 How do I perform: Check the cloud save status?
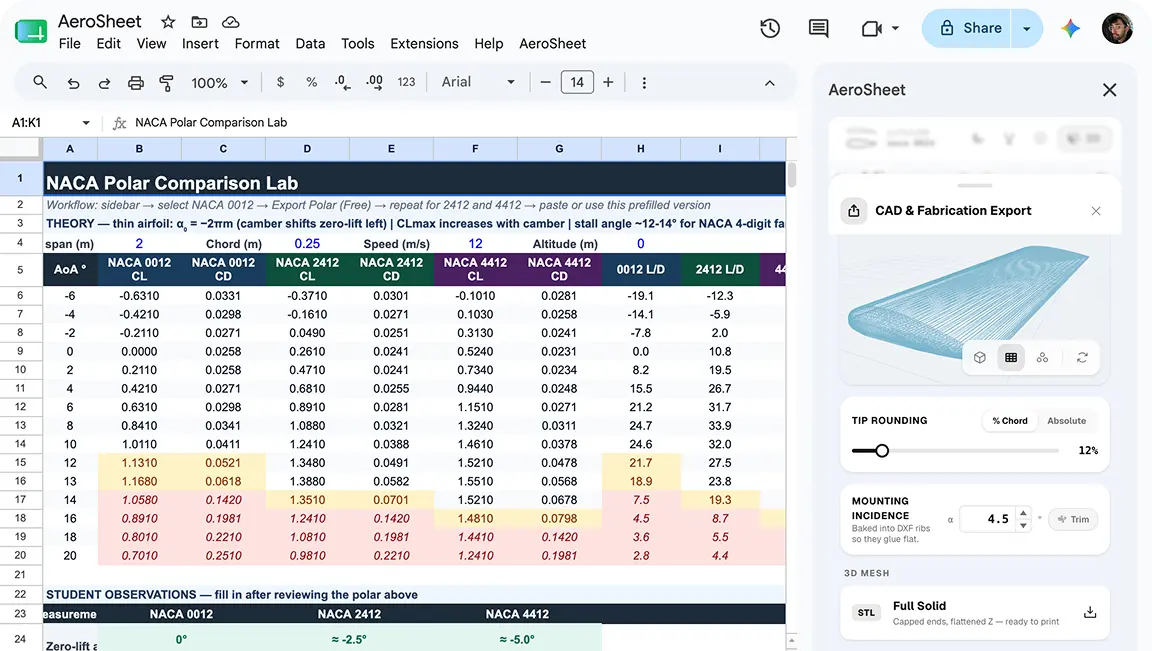coord(231,22)
